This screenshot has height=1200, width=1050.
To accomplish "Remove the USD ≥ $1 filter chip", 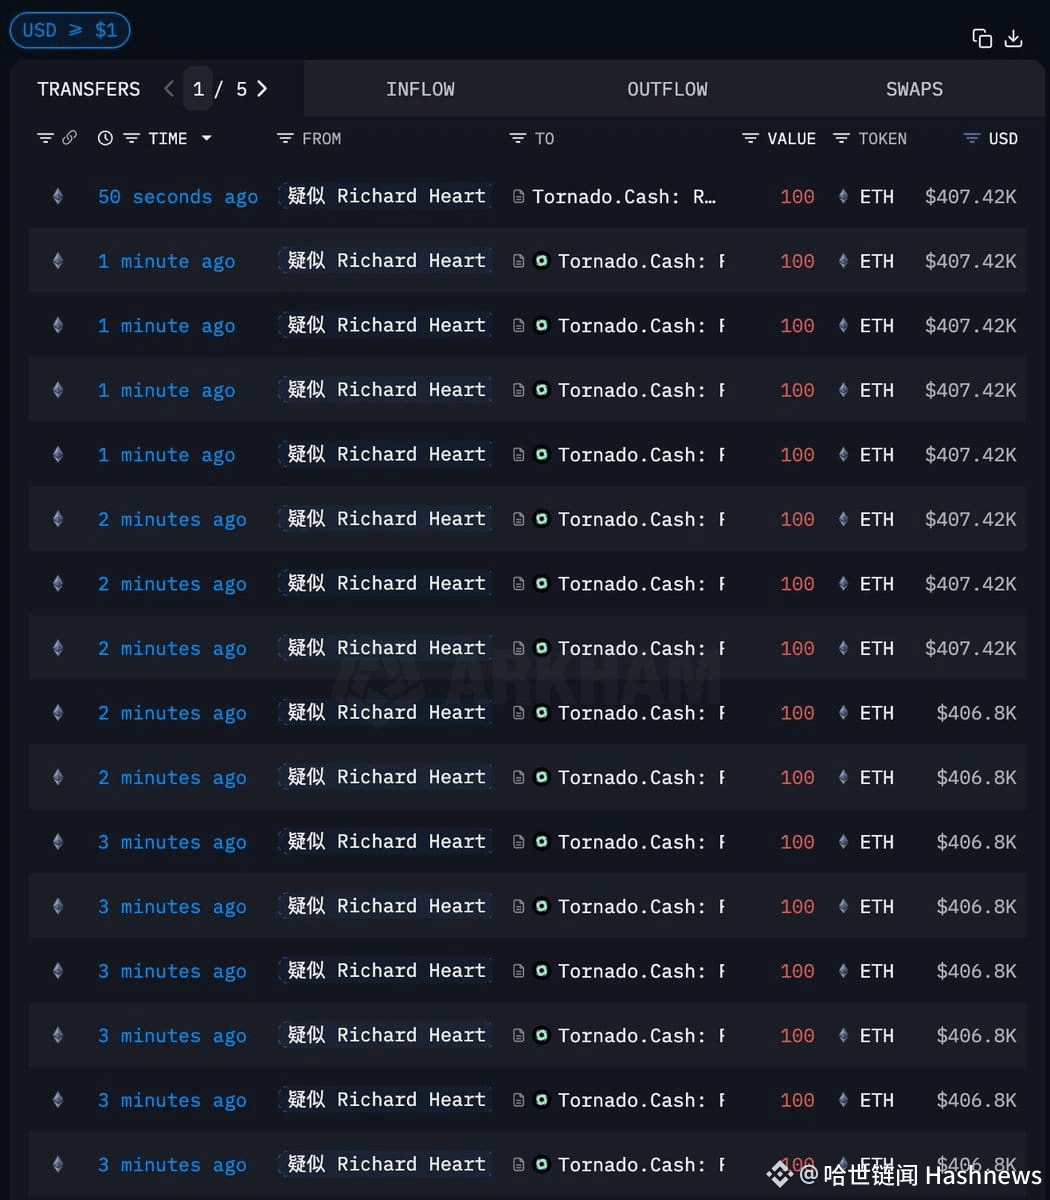I will 70,30.
